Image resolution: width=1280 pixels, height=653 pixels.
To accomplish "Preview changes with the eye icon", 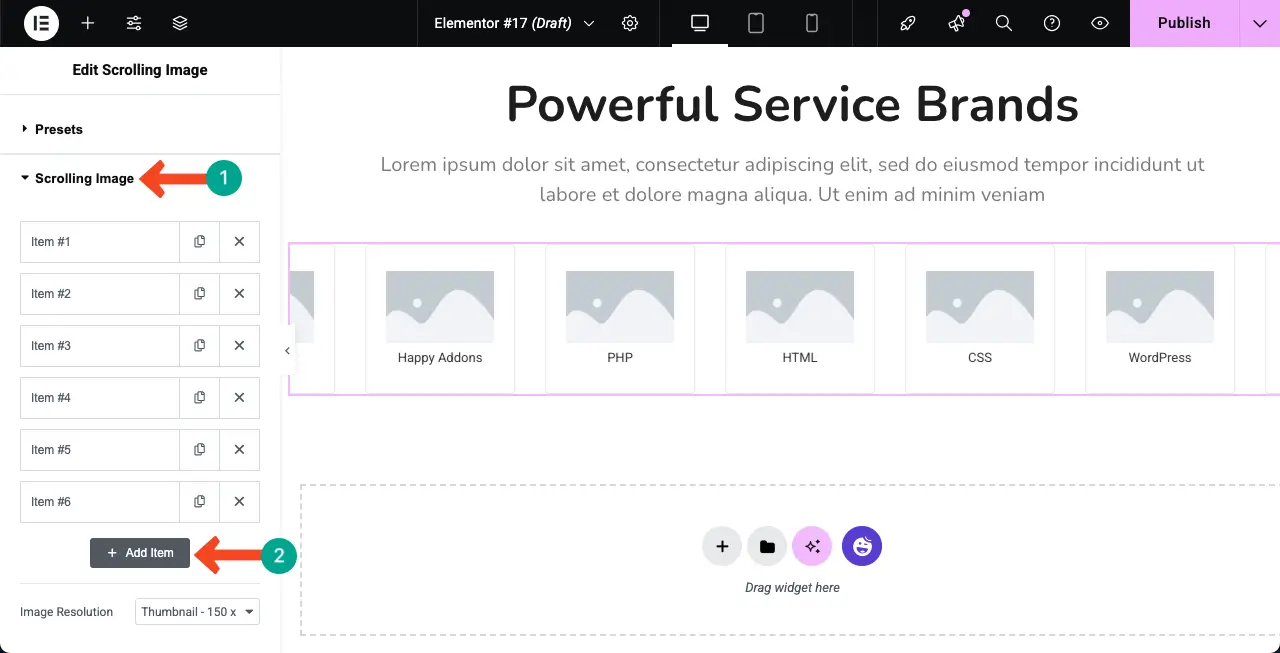I will pos(1100,23).
